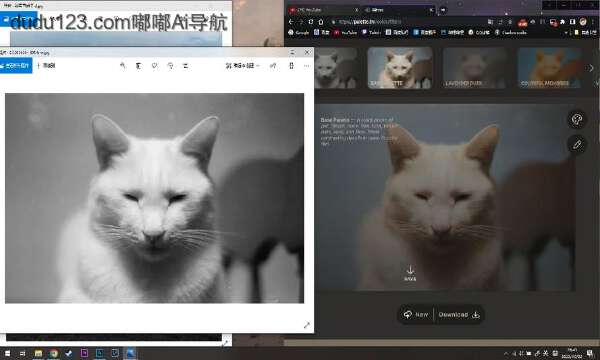Click the pencil edit icon on the right
This screenshot has height=360, width=600.
pyautogui.click(x=577, y=145)
